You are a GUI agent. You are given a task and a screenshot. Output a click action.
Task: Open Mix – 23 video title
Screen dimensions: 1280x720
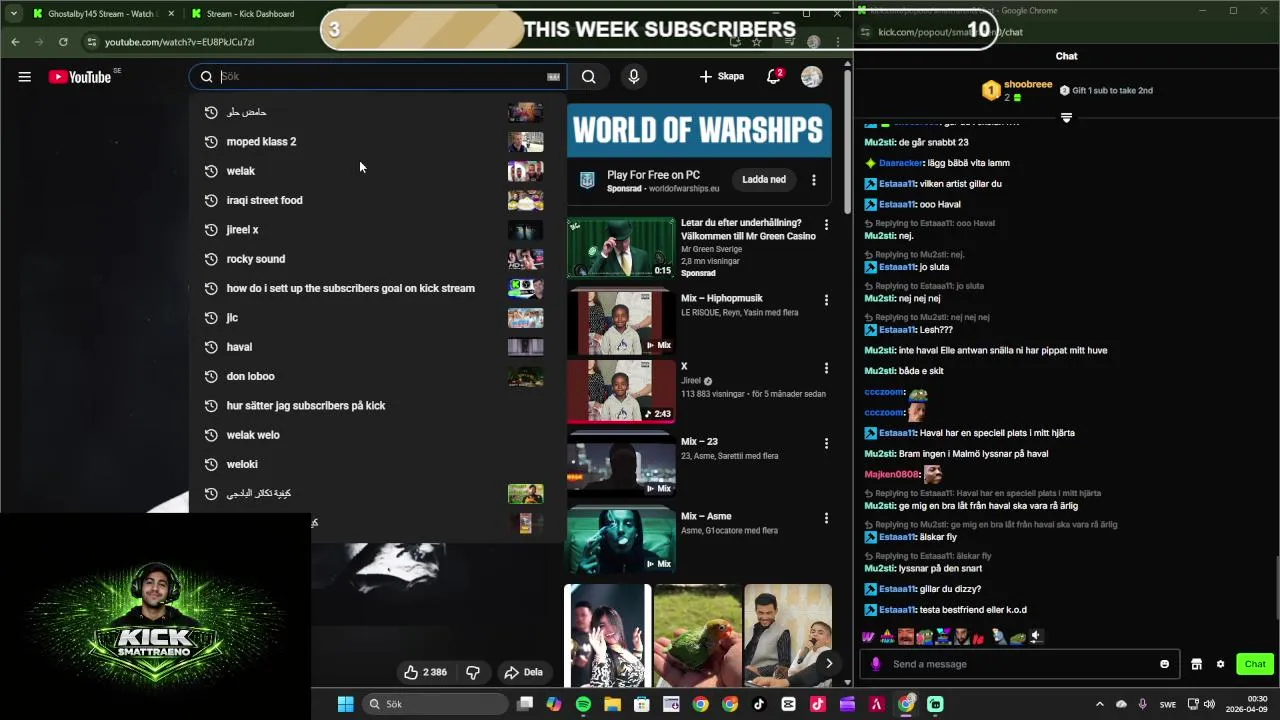(x=699, y=442)
